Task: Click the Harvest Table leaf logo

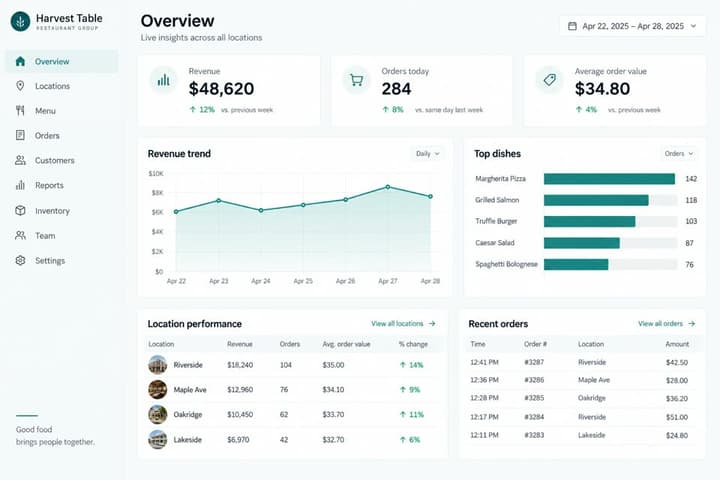Action: 20,21
